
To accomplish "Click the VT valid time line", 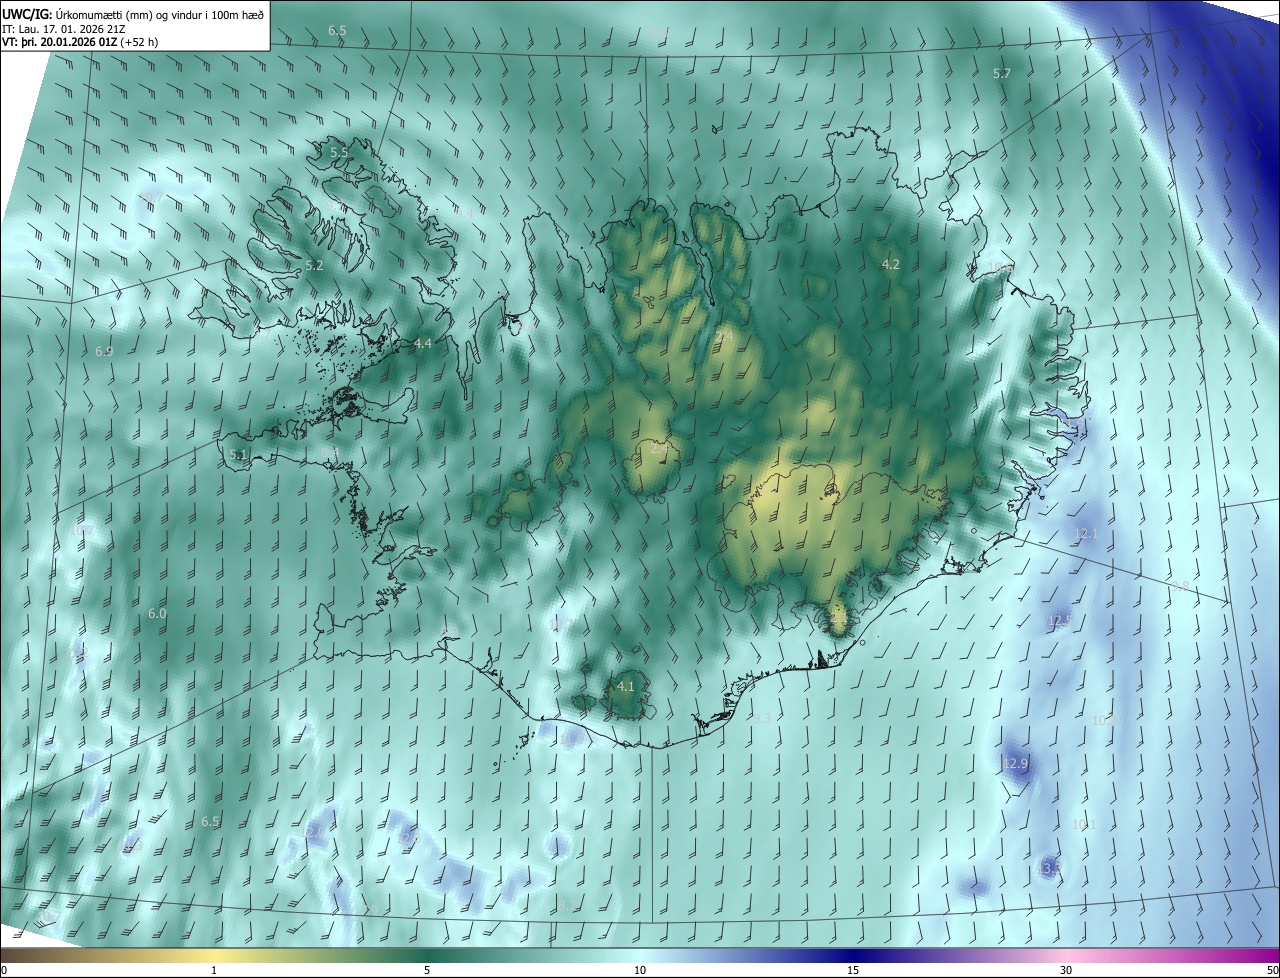I will [80, 41].
